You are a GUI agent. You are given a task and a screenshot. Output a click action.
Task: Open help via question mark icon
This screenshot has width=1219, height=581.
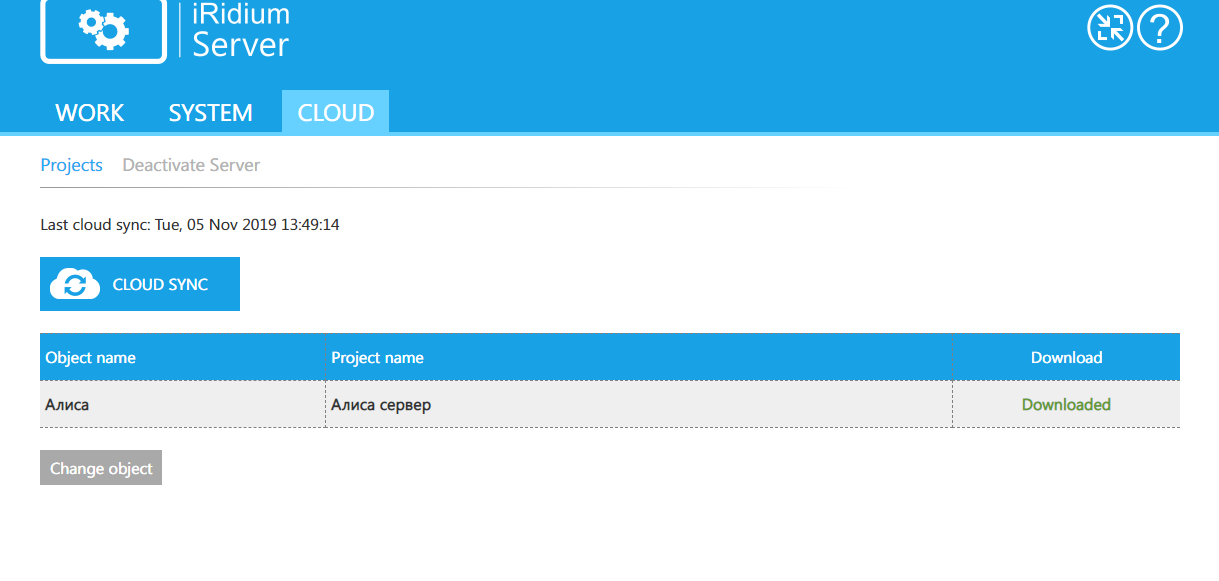pos(1160,27)
